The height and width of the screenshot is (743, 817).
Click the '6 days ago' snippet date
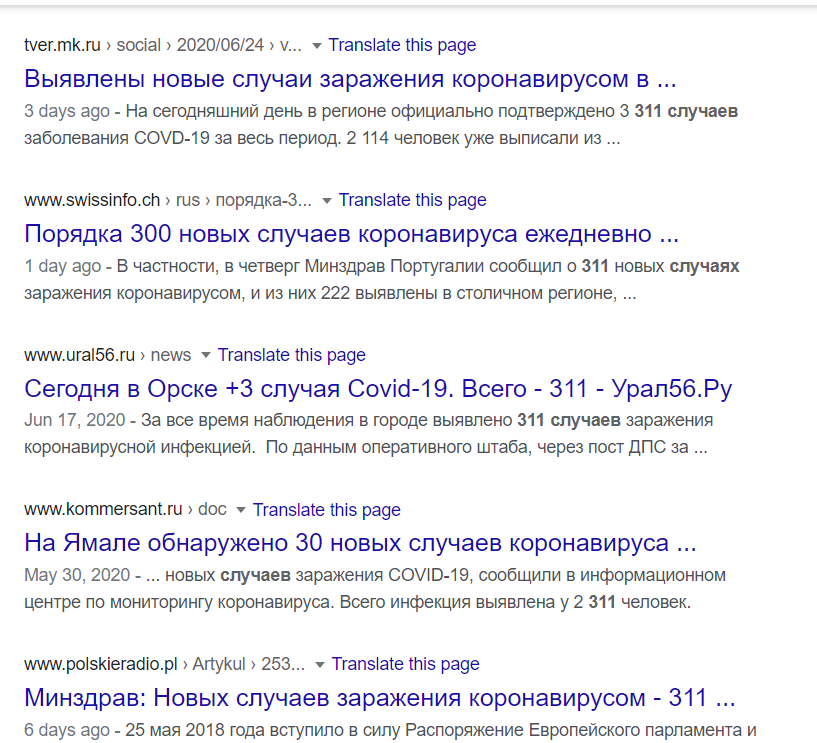[x=67, y=730]
